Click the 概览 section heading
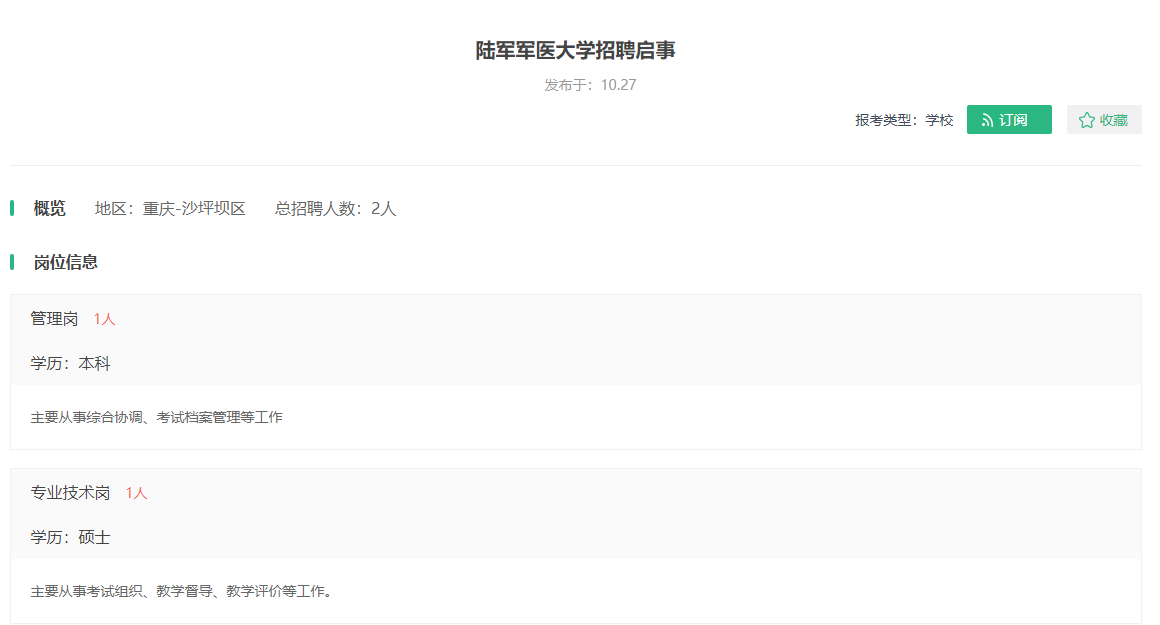The image size is (1160, 625). point(50,209)
